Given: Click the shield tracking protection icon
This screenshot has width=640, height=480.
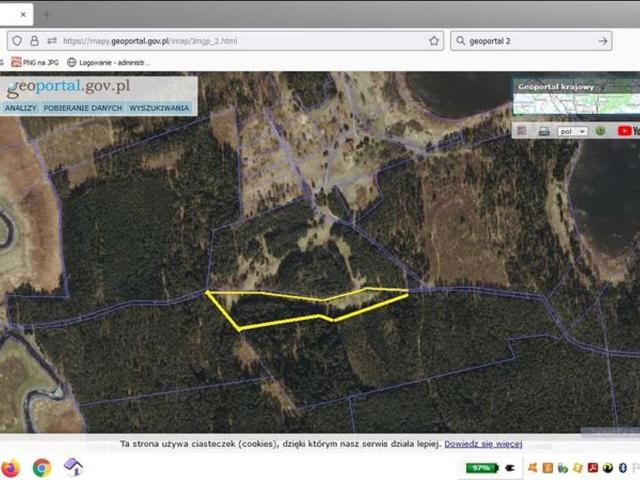Looking at the screenshot, I should coord(16,41).
